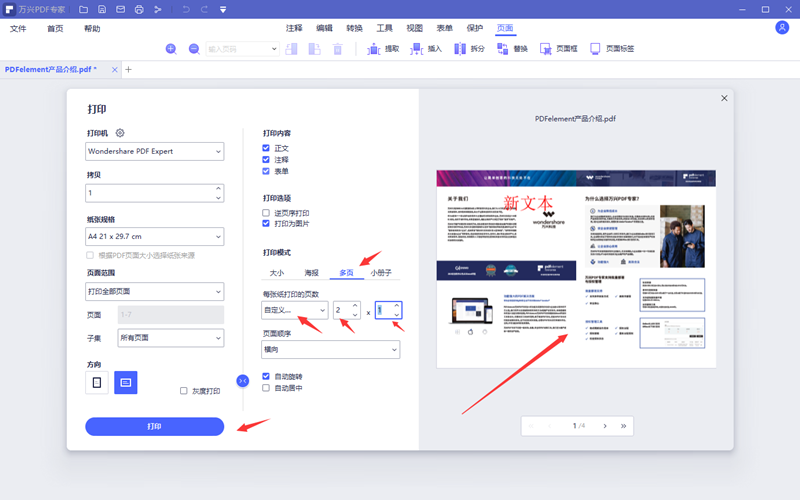Toggle the 灰度打印 grayscale checkbox
Image resolution: width=800 pixels, height=500 pixels.
[184, 391]
